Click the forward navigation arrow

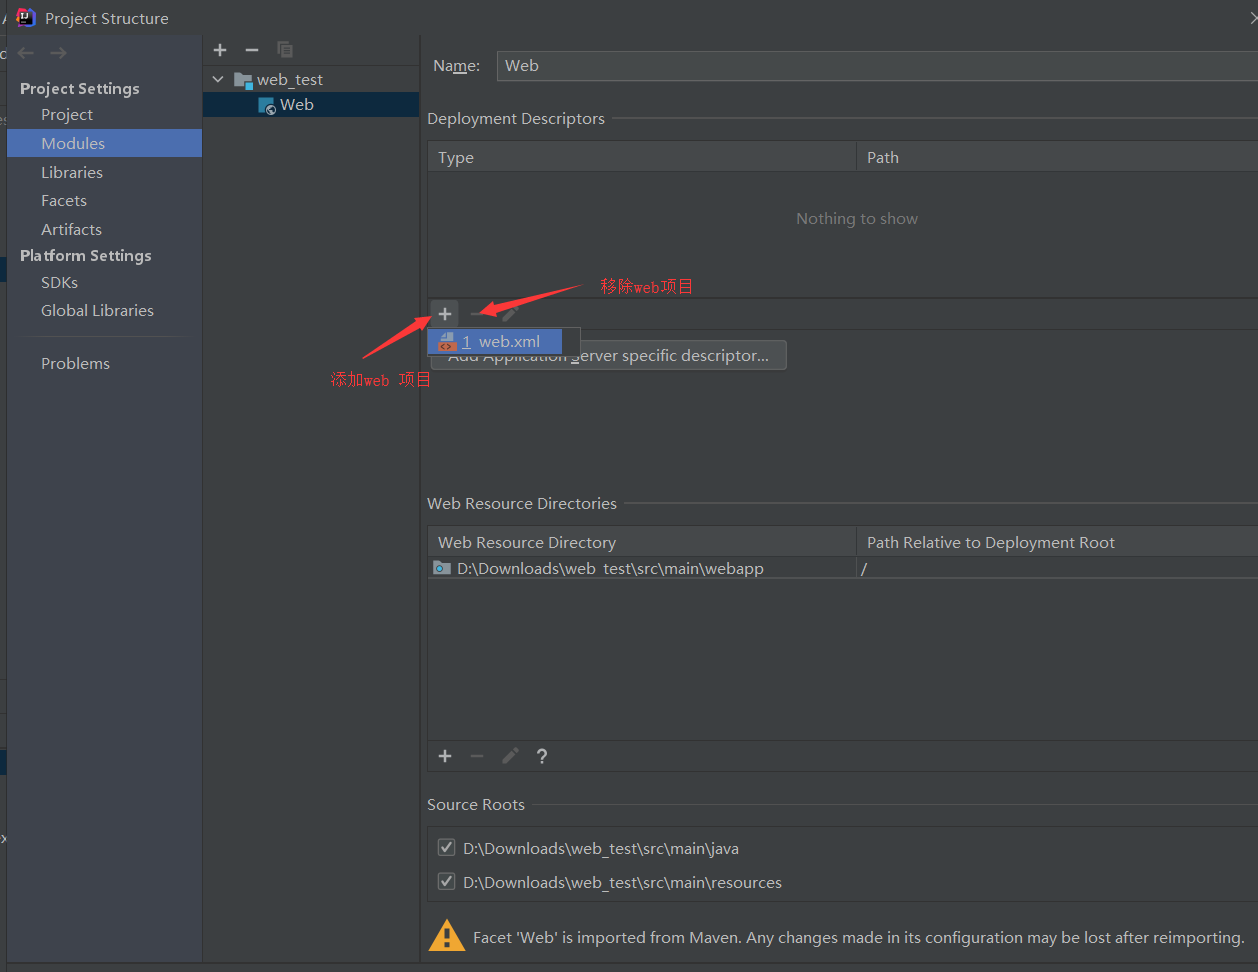58,53
